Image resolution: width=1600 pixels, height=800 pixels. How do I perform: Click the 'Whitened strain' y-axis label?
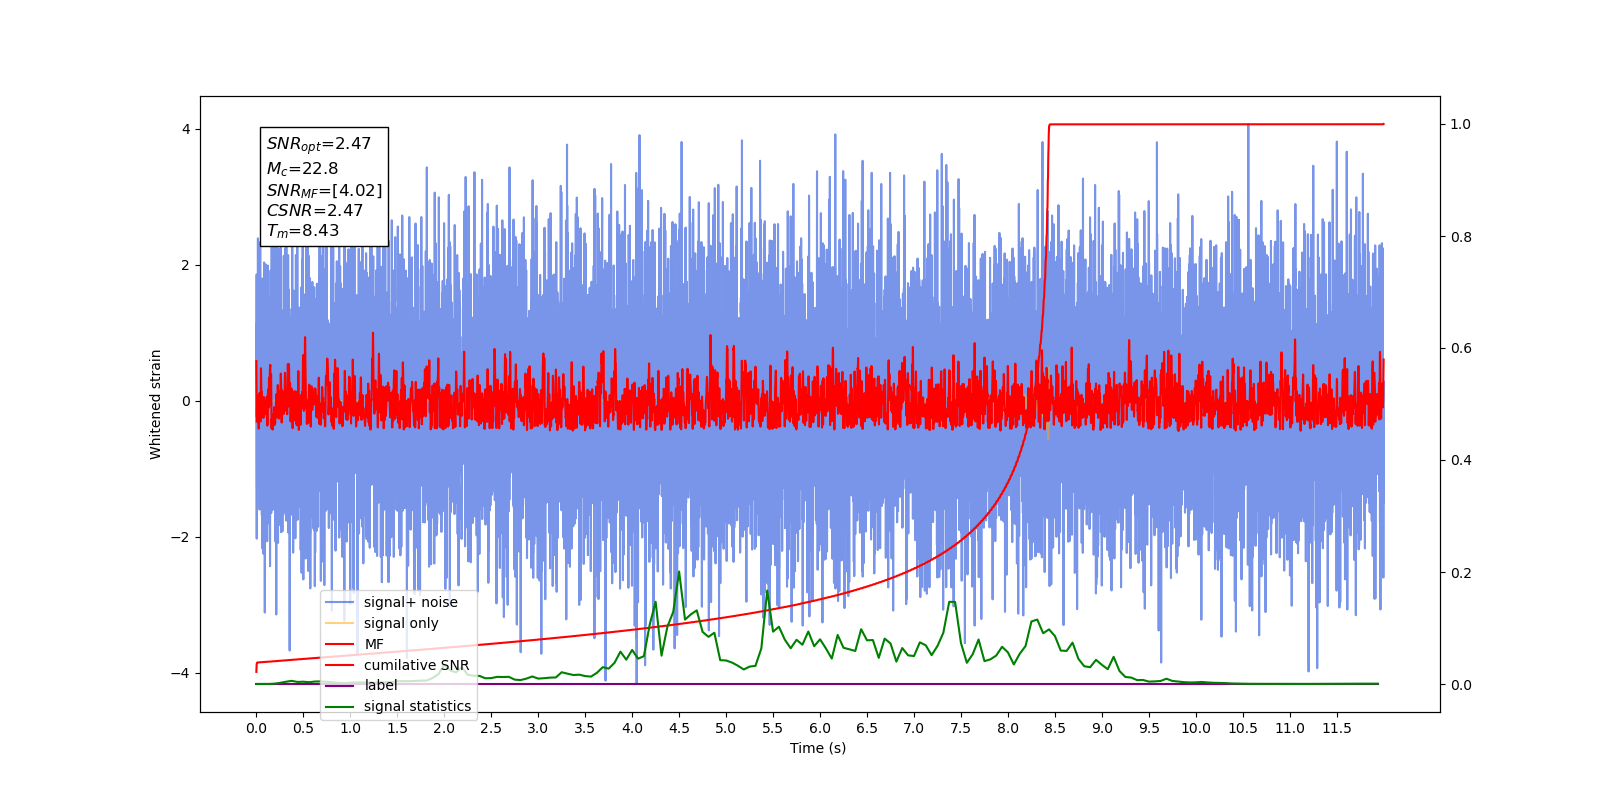[x=155, y=404]
